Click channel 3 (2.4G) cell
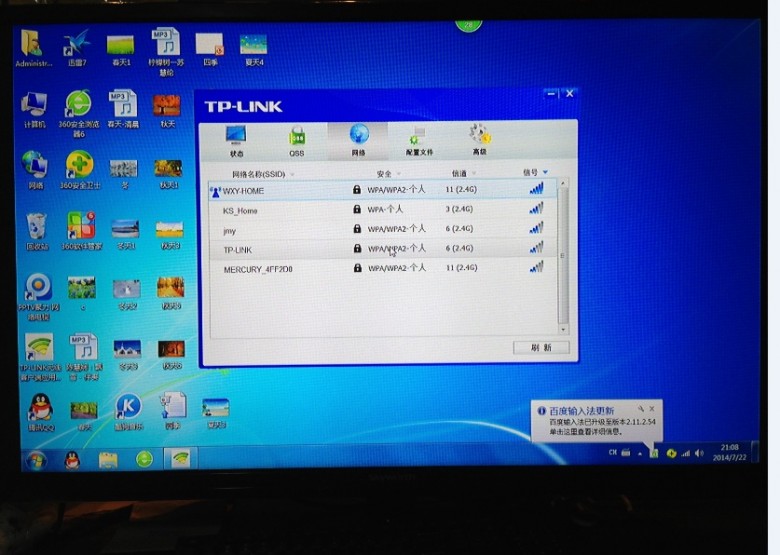The image size is (780, 555). [459, 209]
